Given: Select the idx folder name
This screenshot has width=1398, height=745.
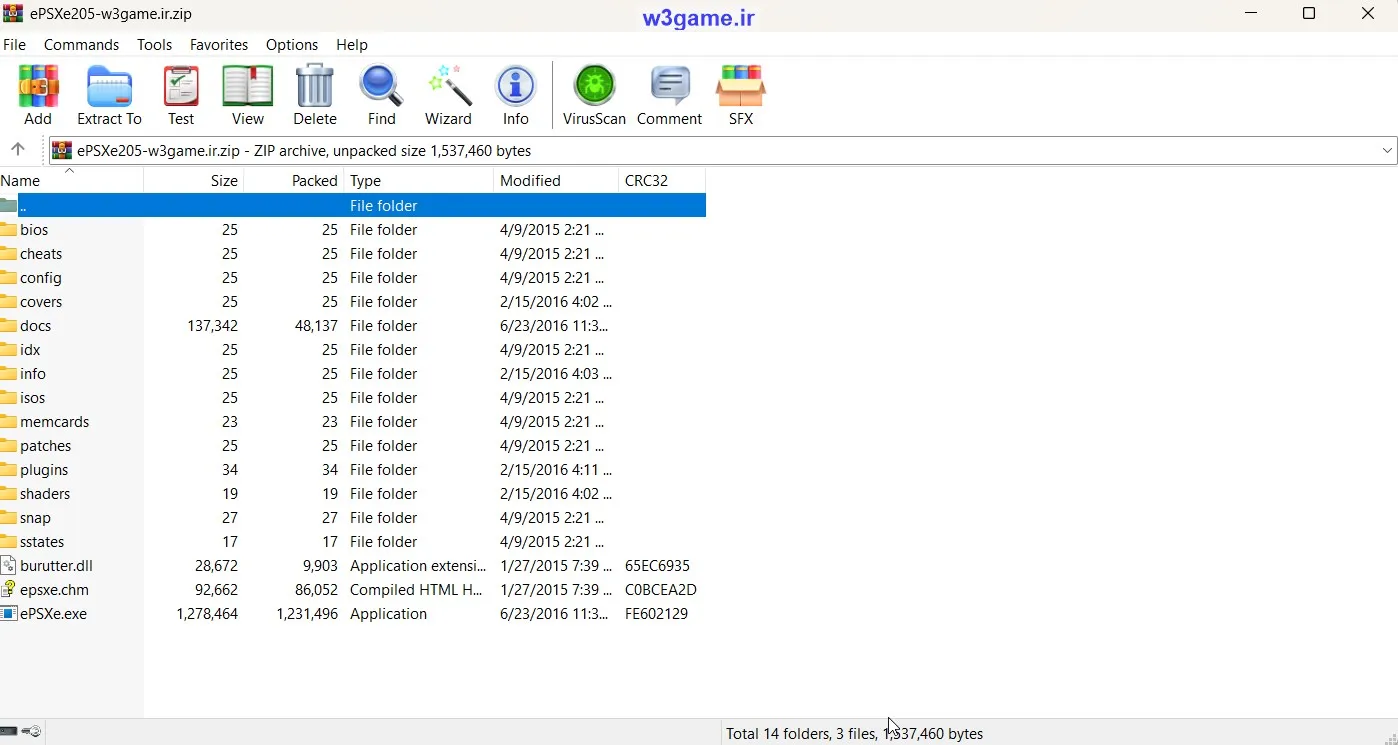Looking at the screenshot, I should [x=30, y=350].
